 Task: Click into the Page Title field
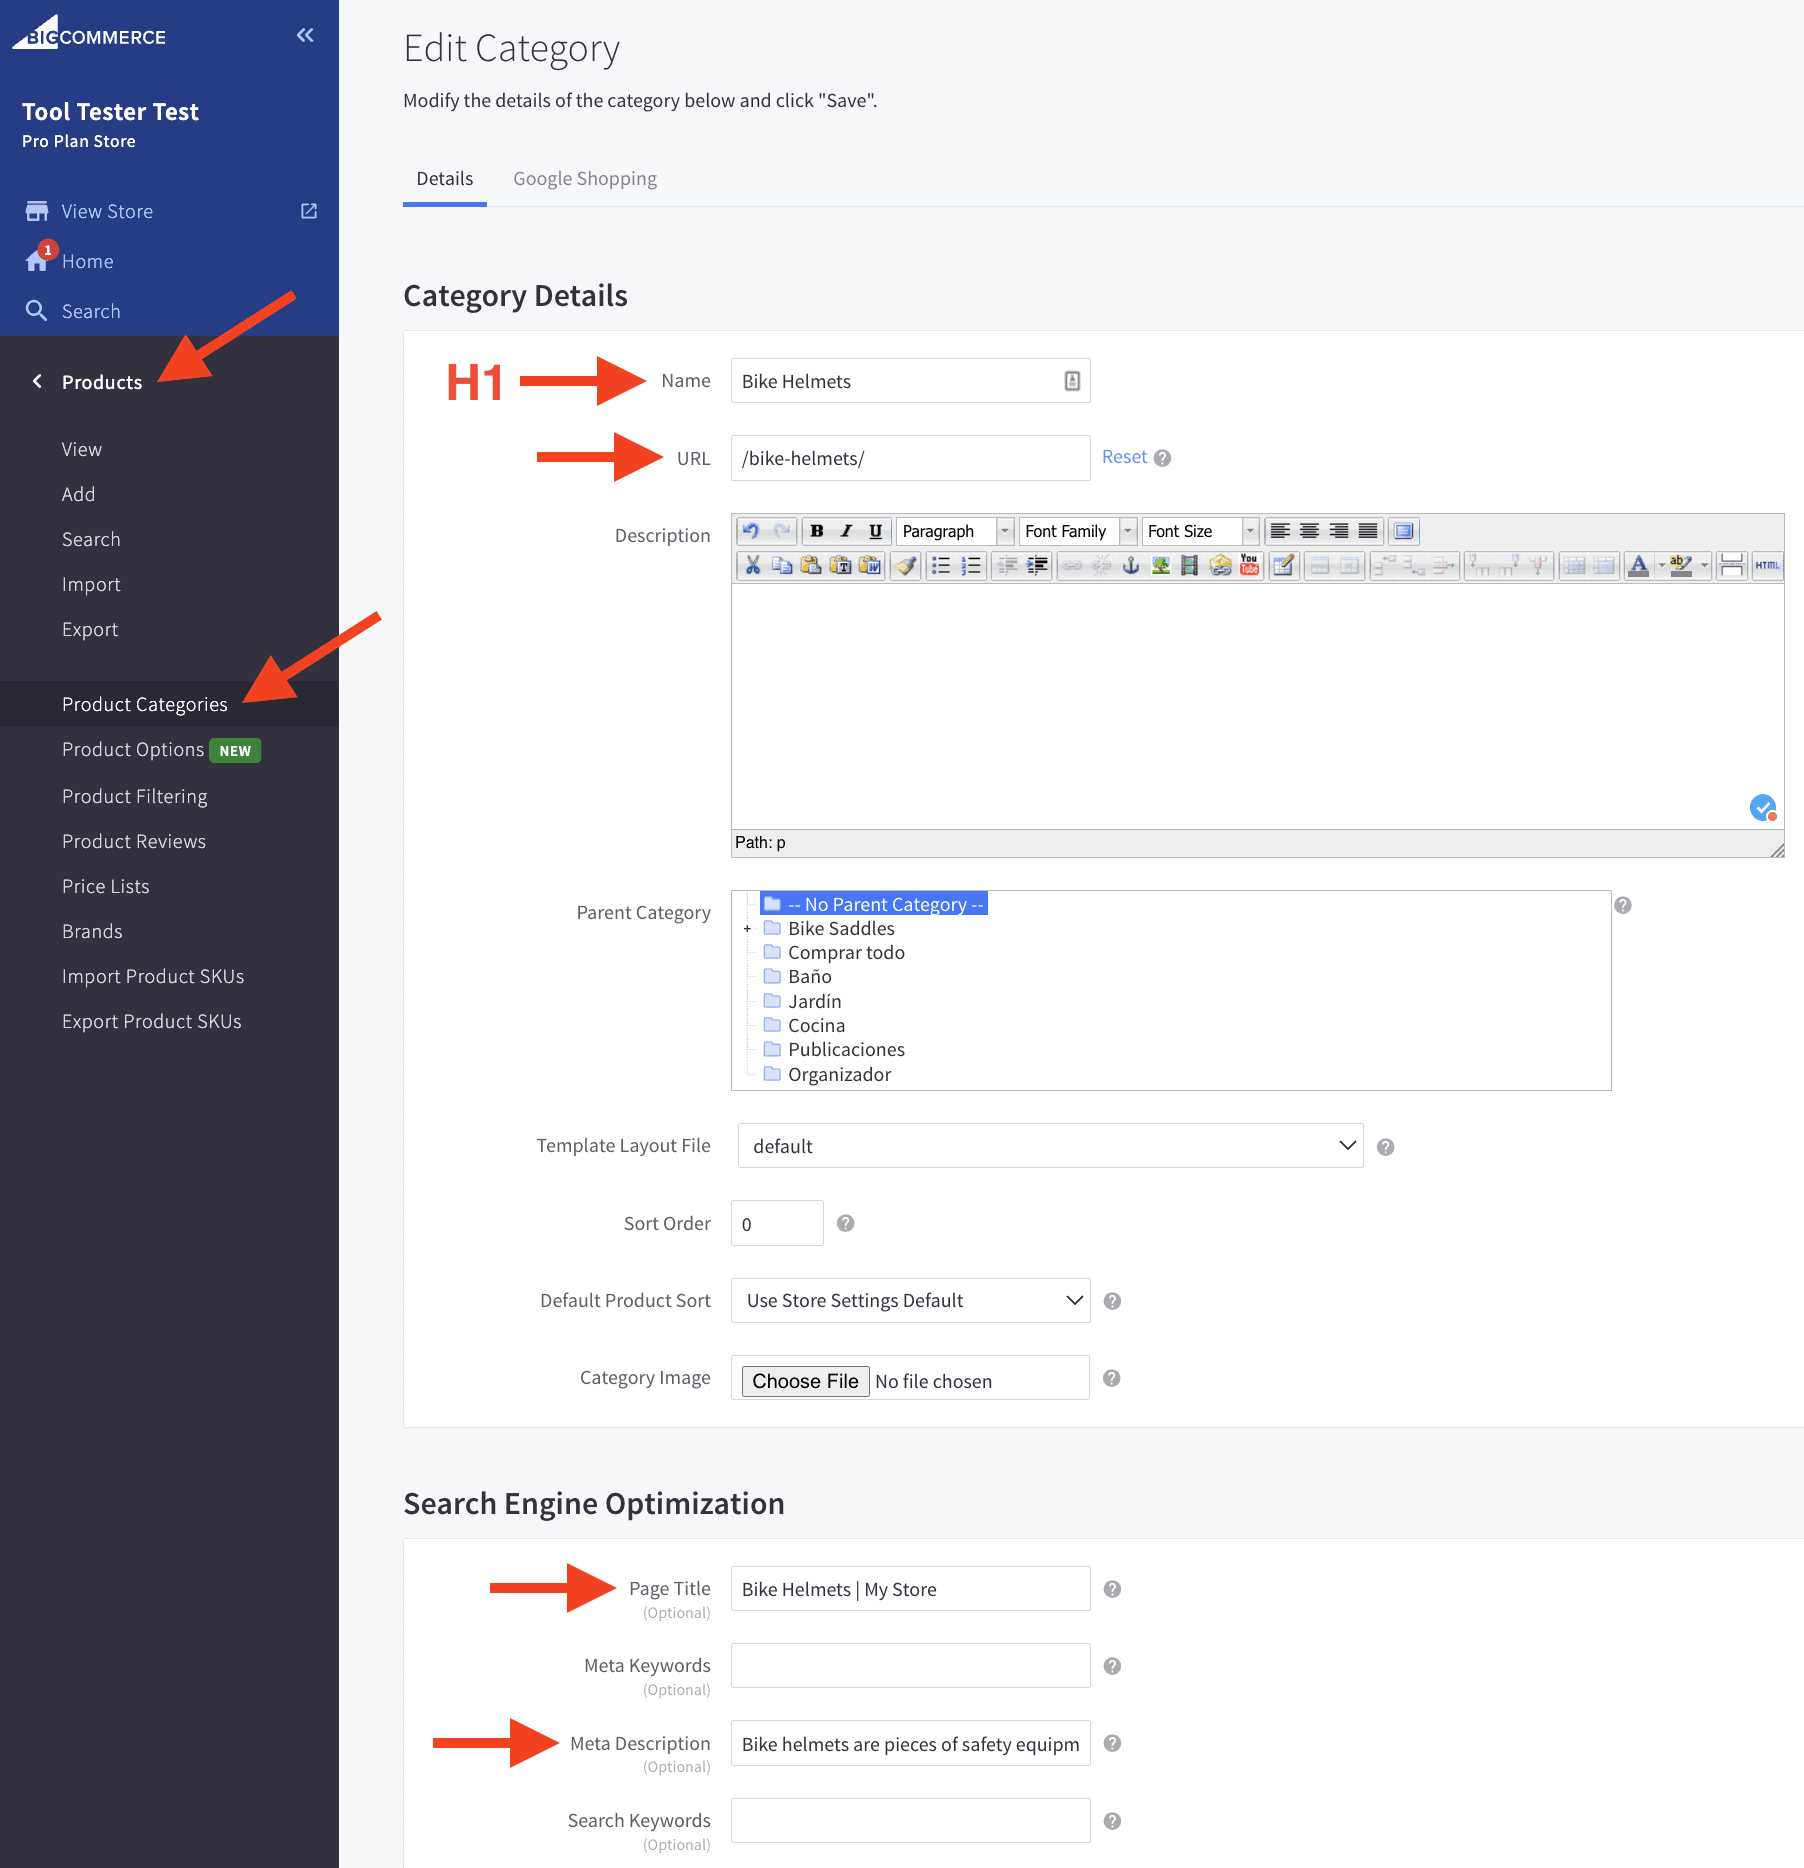tap(910, 1589)
